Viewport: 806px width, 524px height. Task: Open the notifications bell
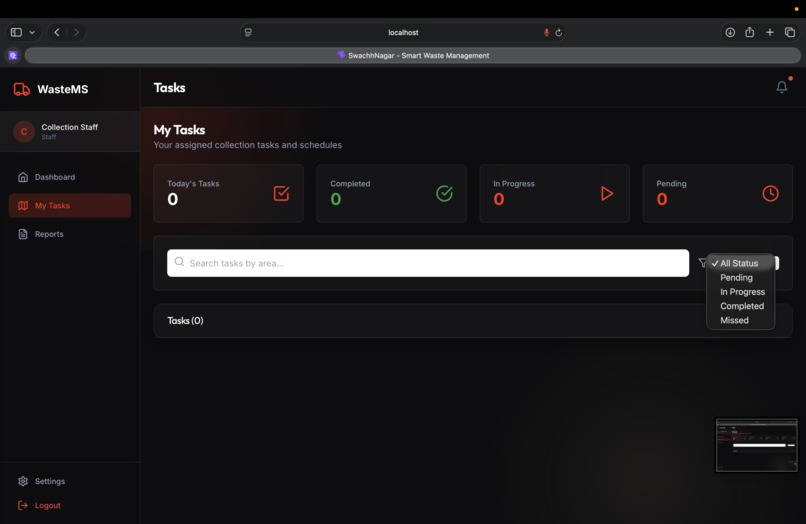(781, 87)
